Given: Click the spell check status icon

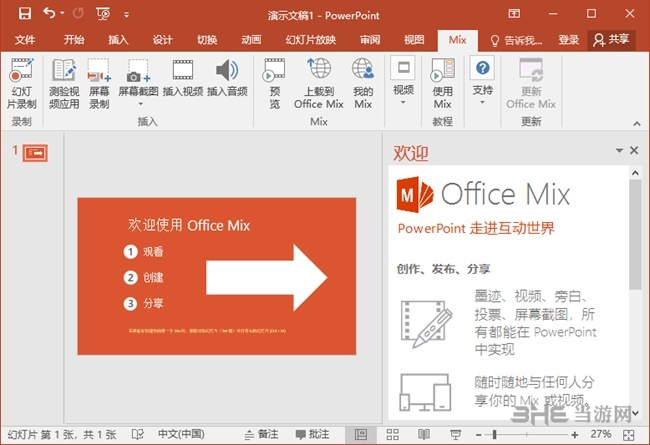Looking at the screenshot, I should [x=137, y=434].
